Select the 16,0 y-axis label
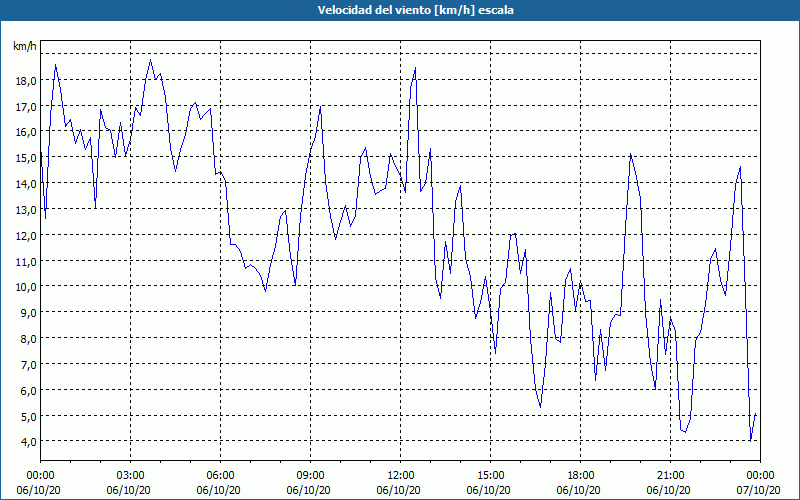The image size is (800, 500). (28, 132)
